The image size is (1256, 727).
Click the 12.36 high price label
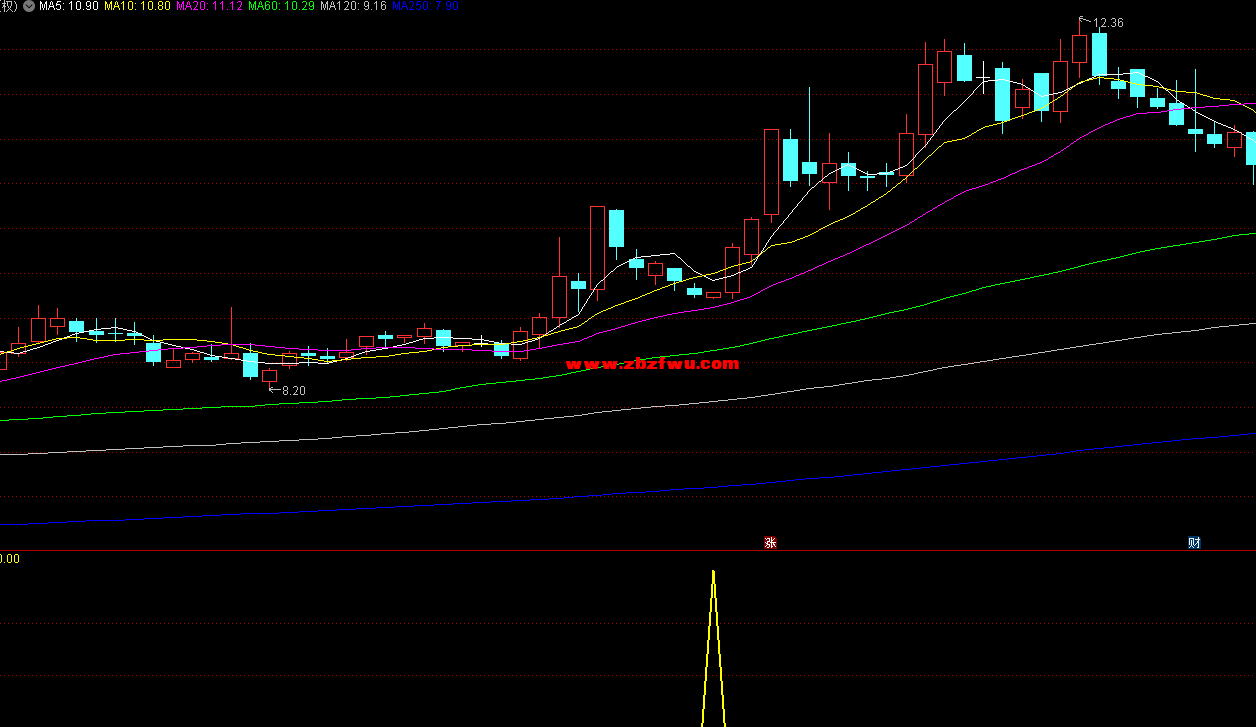click(1108, 23)
